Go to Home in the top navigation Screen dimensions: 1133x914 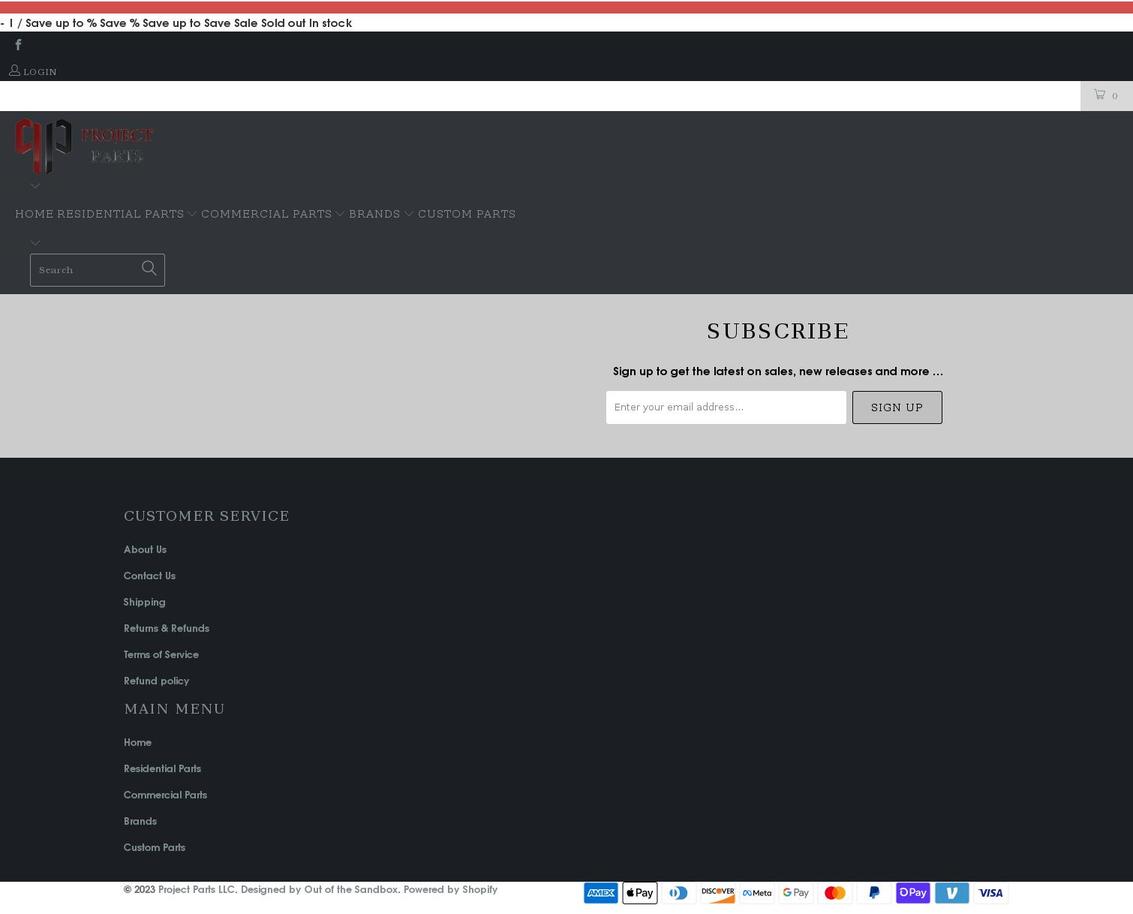point(34,214)
